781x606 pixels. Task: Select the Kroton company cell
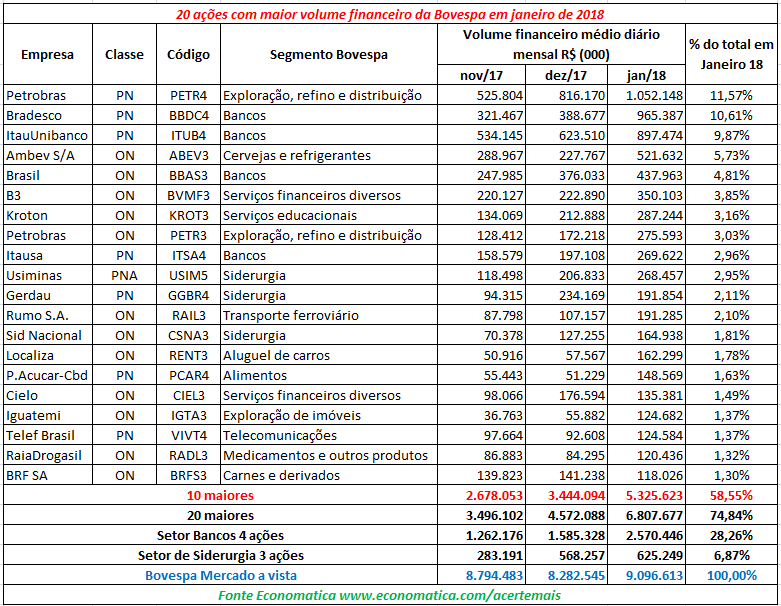[x=48, y=215]
